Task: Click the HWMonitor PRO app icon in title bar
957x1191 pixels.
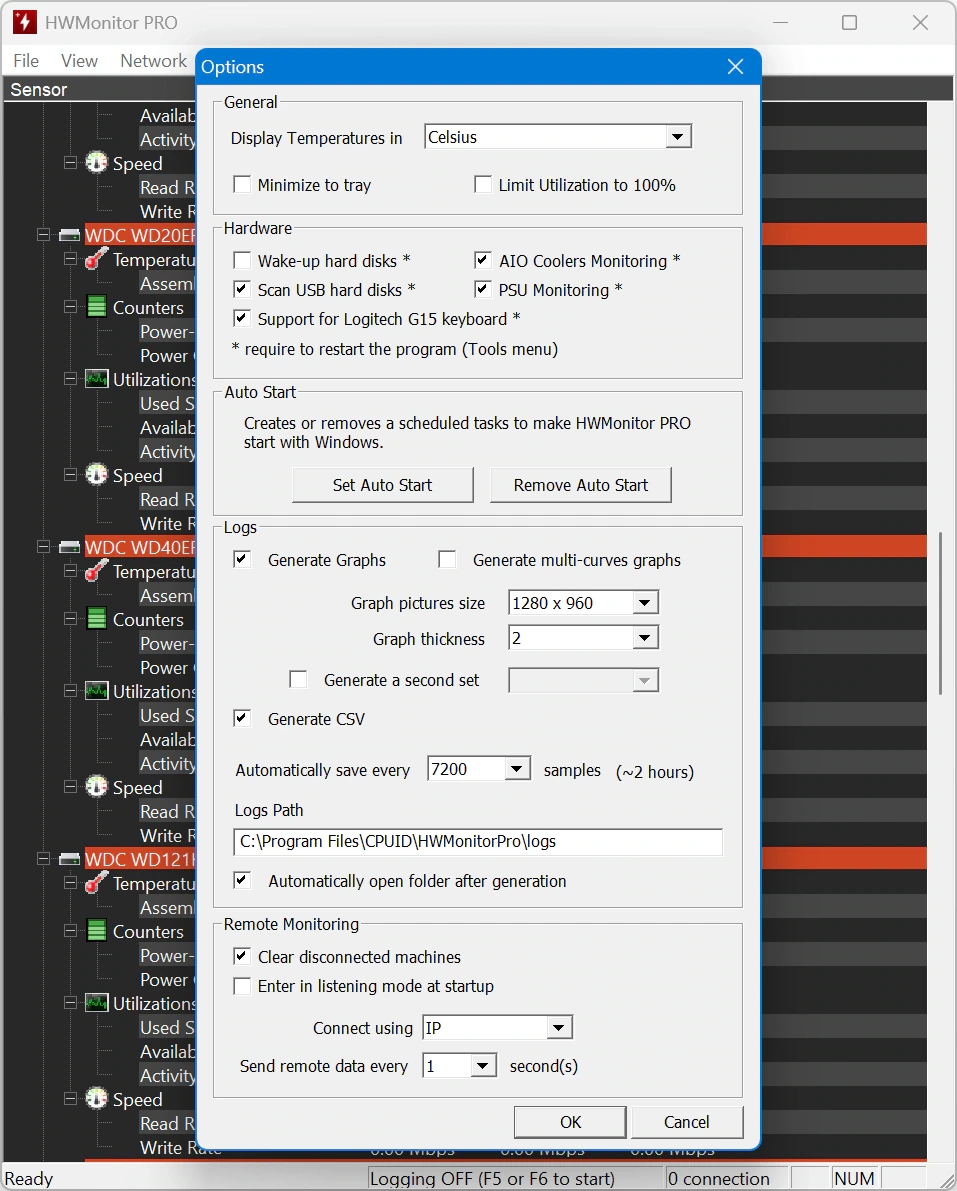Action: 25,22
